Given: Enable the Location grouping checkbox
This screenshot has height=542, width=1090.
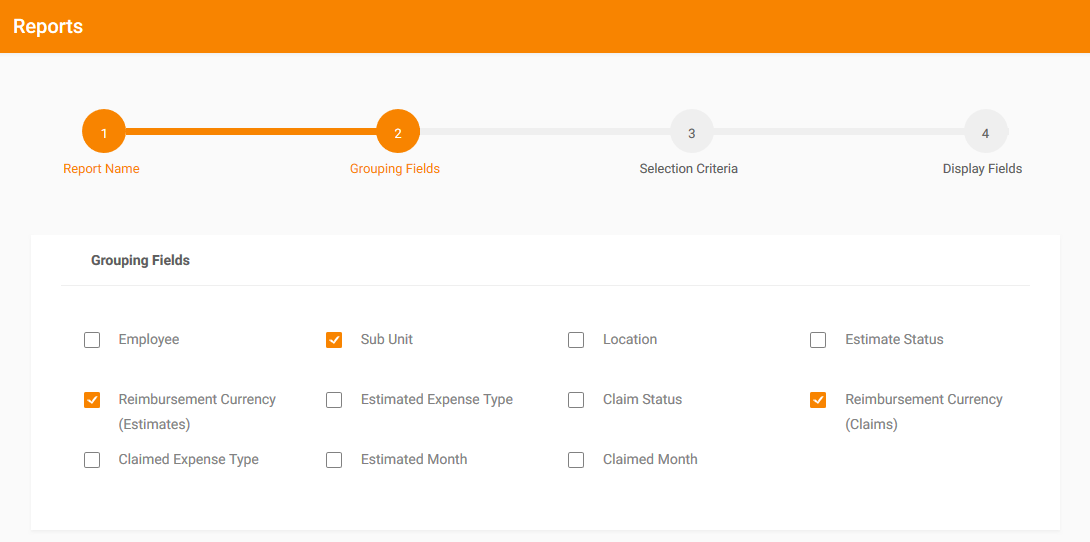Looking at the screenshot, I should 576,340.
